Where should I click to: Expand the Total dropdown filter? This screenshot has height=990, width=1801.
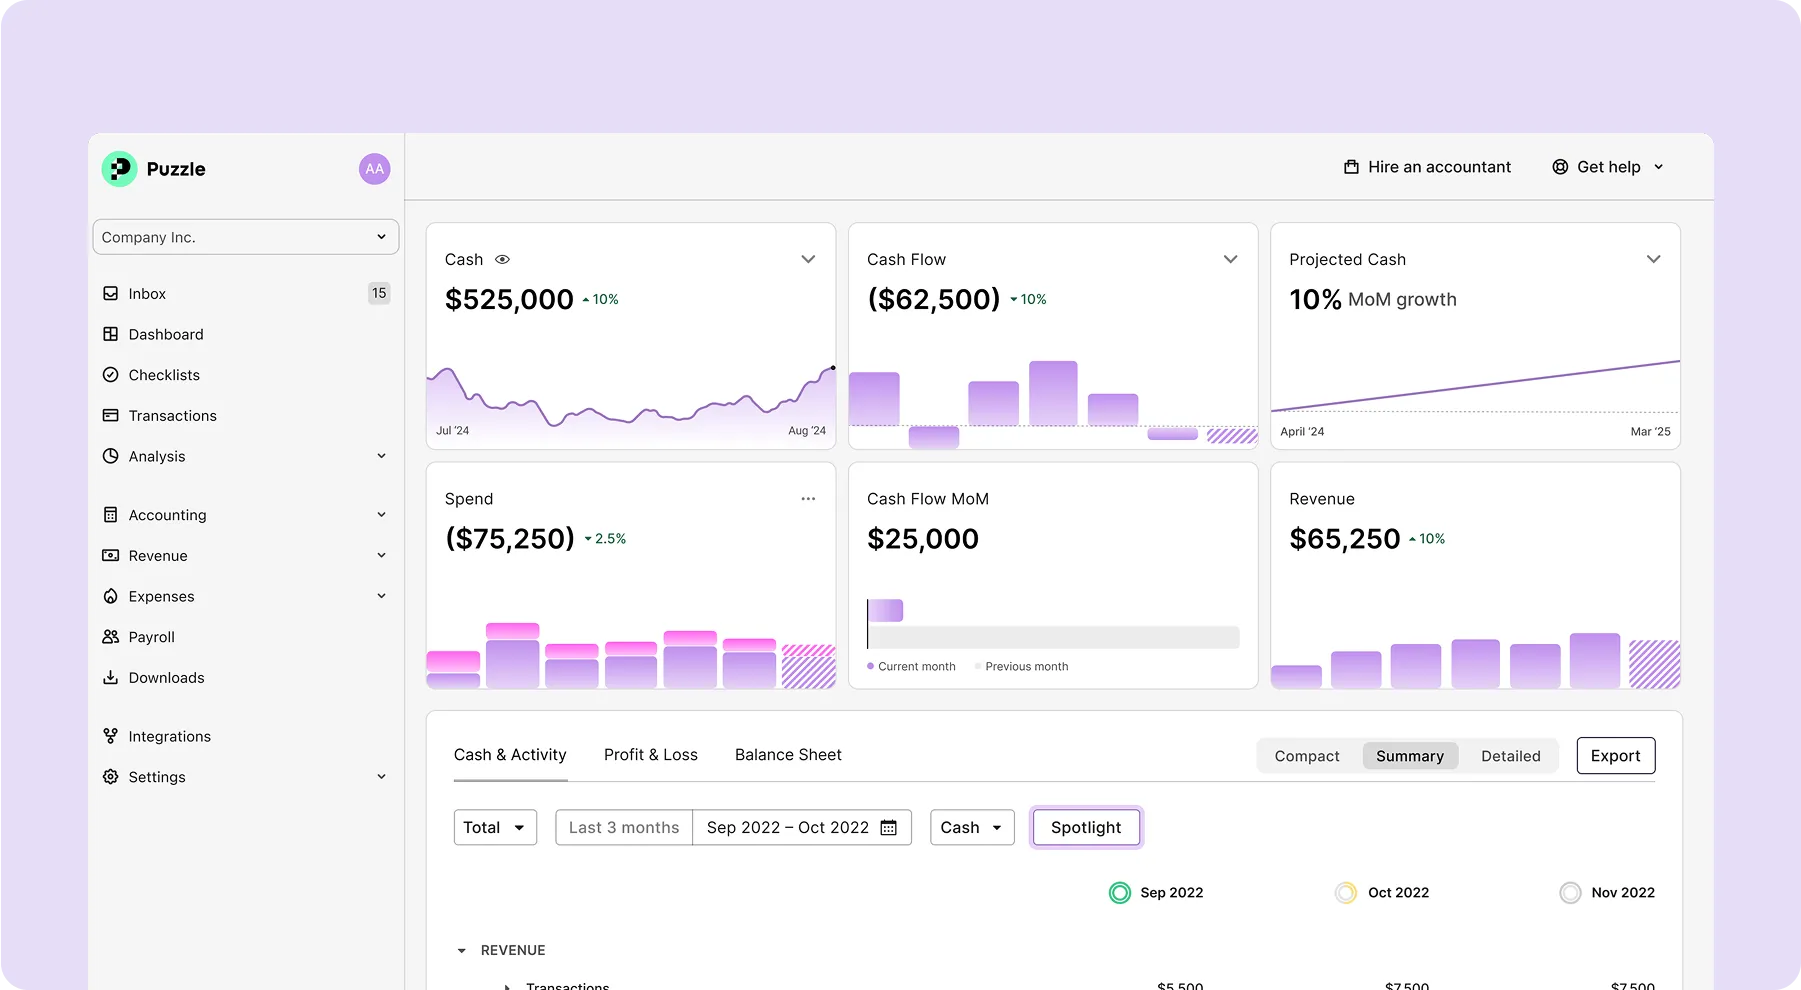pyautogui.click(x=495, y=827)
